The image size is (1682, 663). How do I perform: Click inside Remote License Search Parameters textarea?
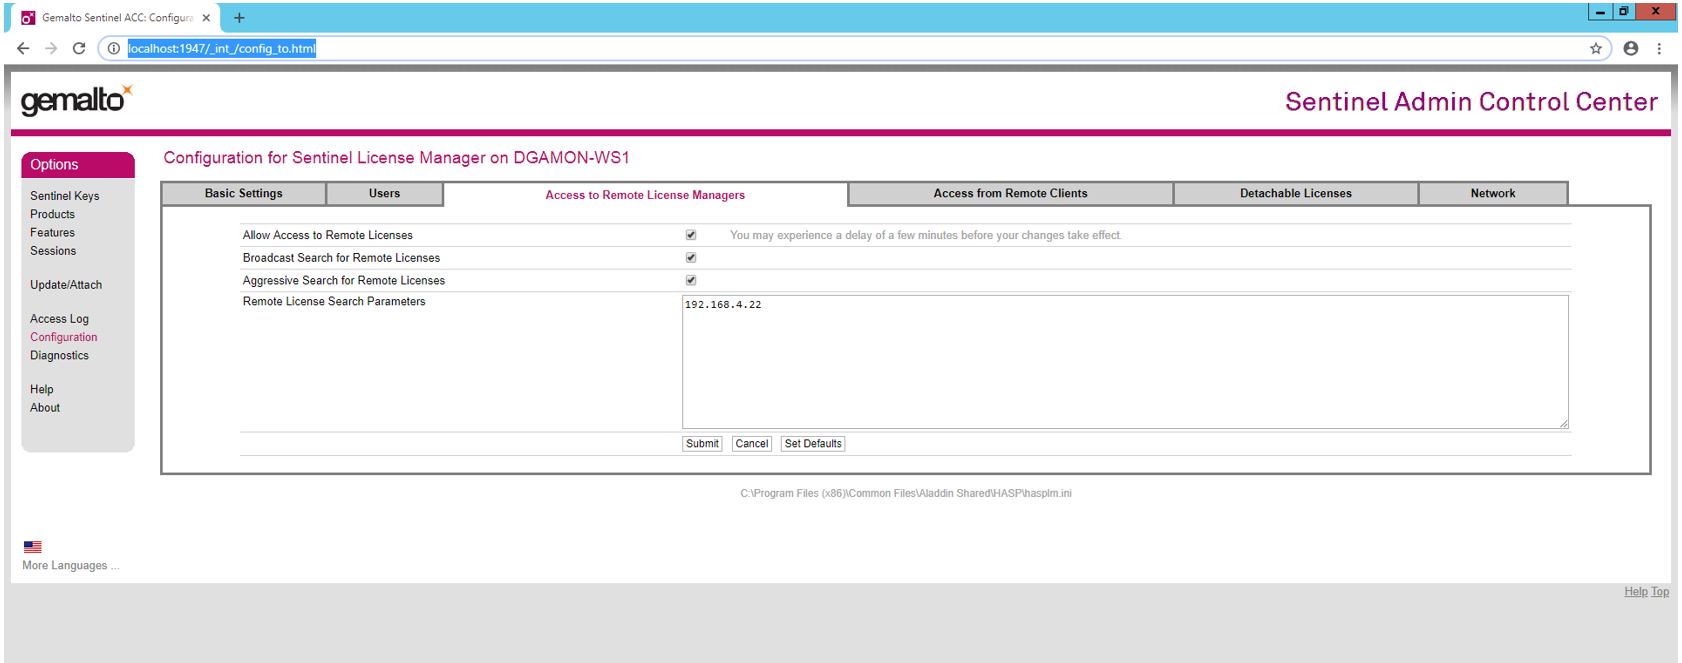1125,362
